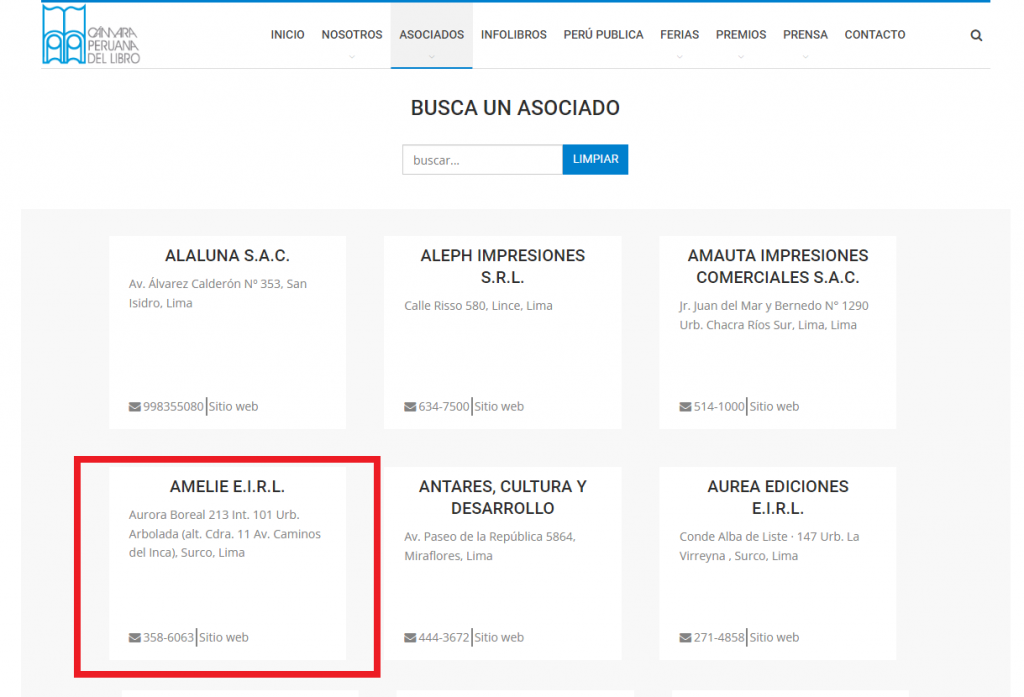Click envelope icon in AMELIE E.I.R.L. card
This screenshot has height=697, width=1024.
(x=135, y=638)
